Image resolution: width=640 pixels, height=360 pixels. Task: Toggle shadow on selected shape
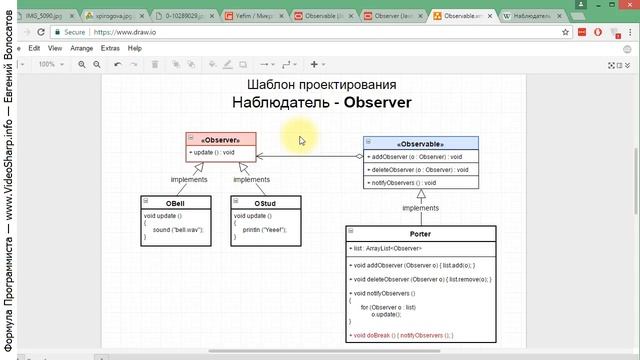click(x=243, y=64)
